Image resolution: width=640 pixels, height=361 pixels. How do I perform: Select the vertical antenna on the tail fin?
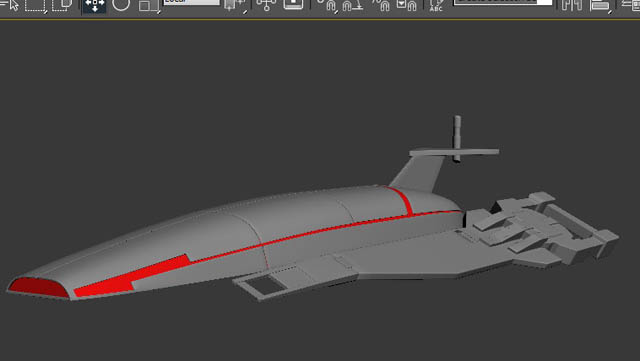coord(458,138)
